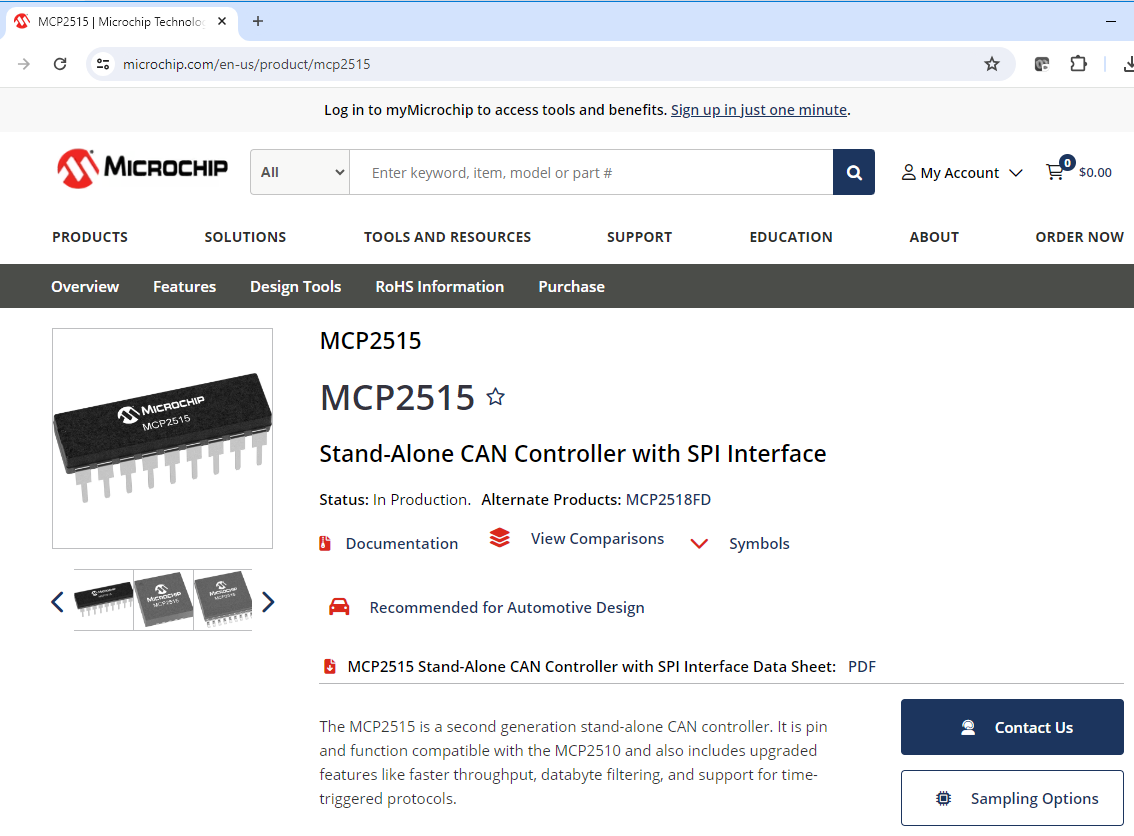Open the My Account dropdown arrow

[1017, 171]
